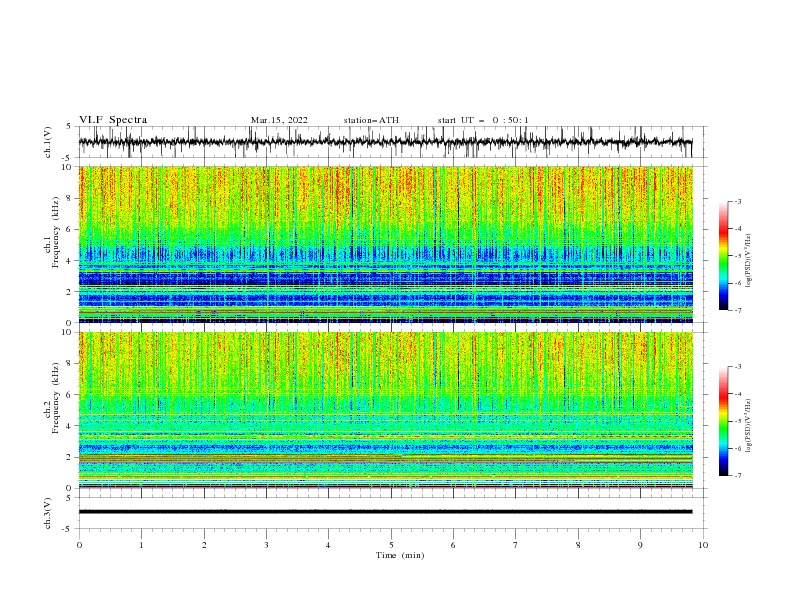
Task: Click the Mar.15, 2022 date label
Action: [x=279, y=120]
